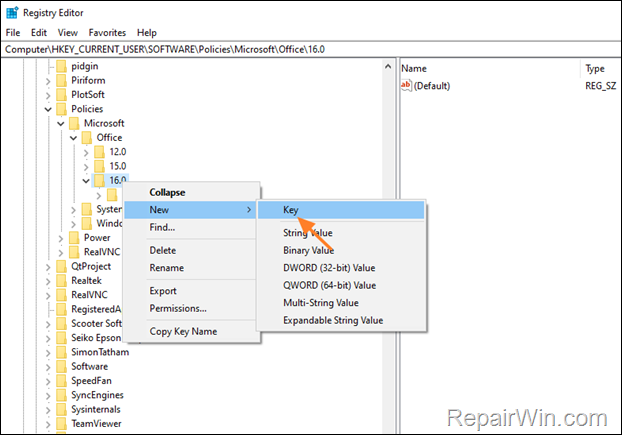Click the 12.0 folder icon
Image resolution: width=622 pixels, height=435 pixels.
[x=99, y=152]
